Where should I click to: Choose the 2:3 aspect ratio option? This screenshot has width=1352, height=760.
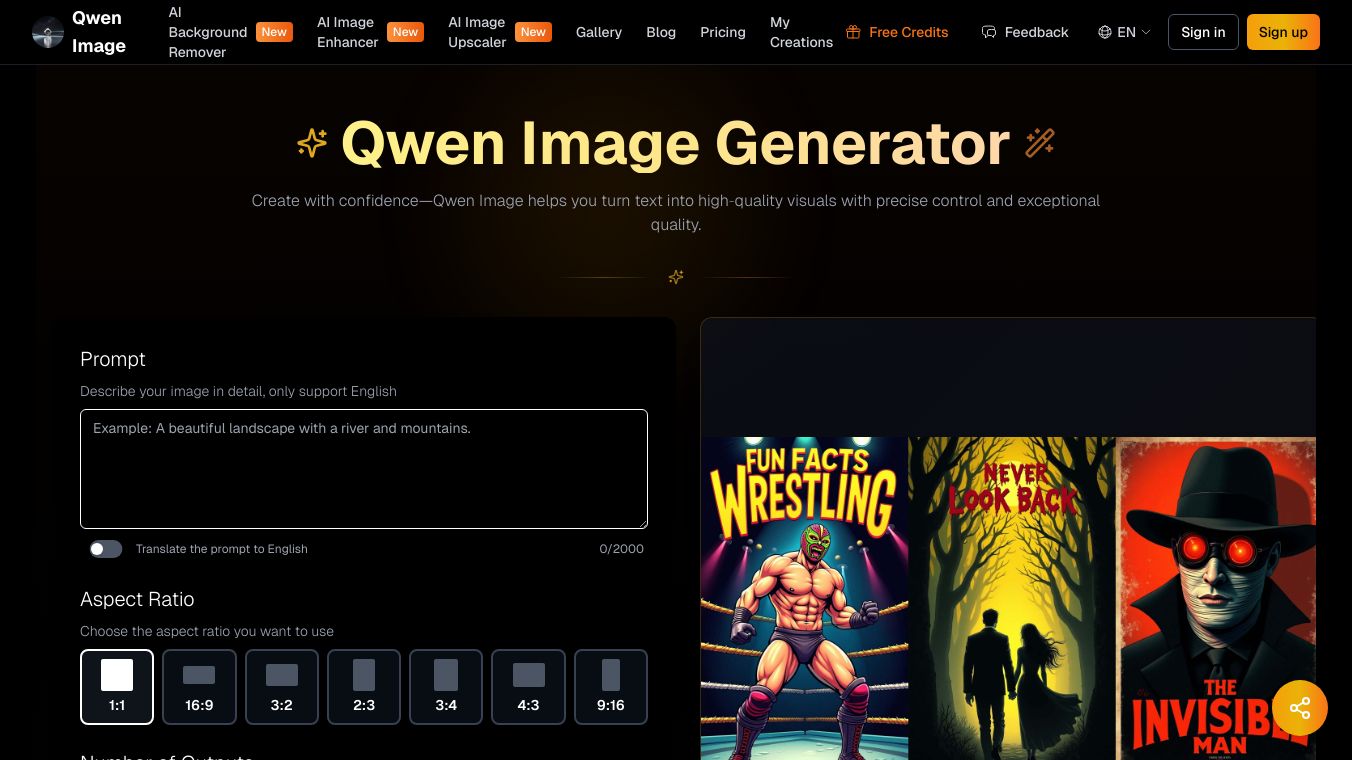coord(364,687)
